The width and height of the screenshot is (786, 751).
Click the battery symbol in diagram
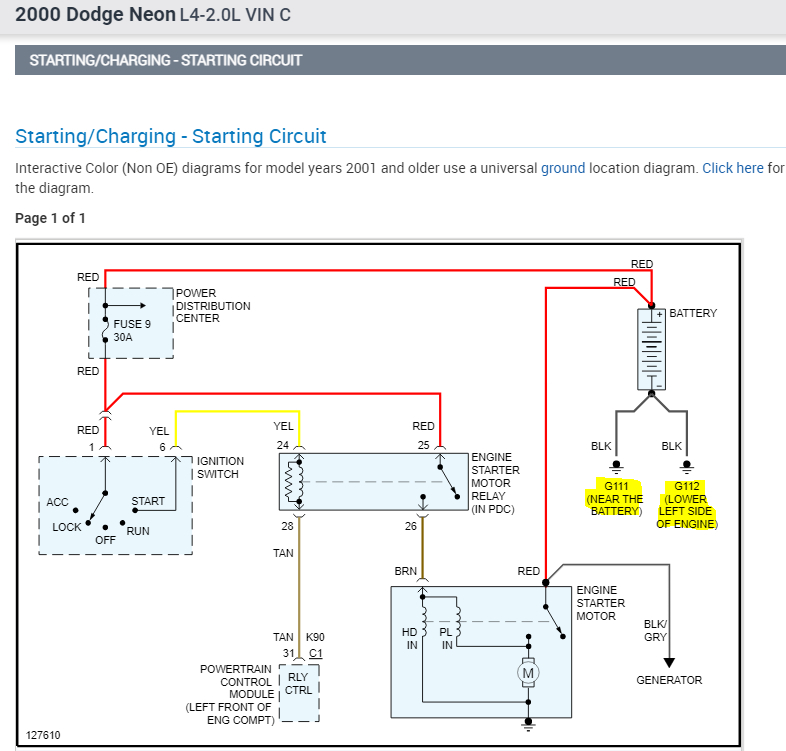(x=651, y=349)
